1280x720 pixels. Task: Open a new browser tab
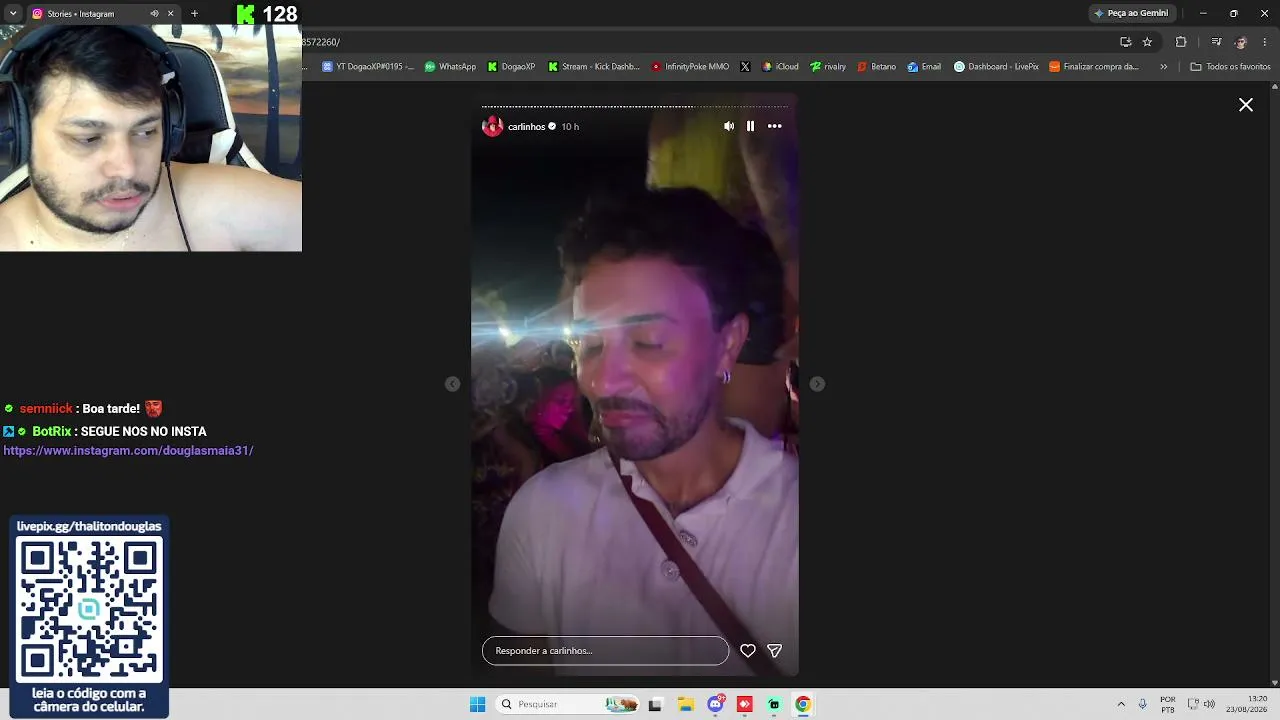[194, 14]
